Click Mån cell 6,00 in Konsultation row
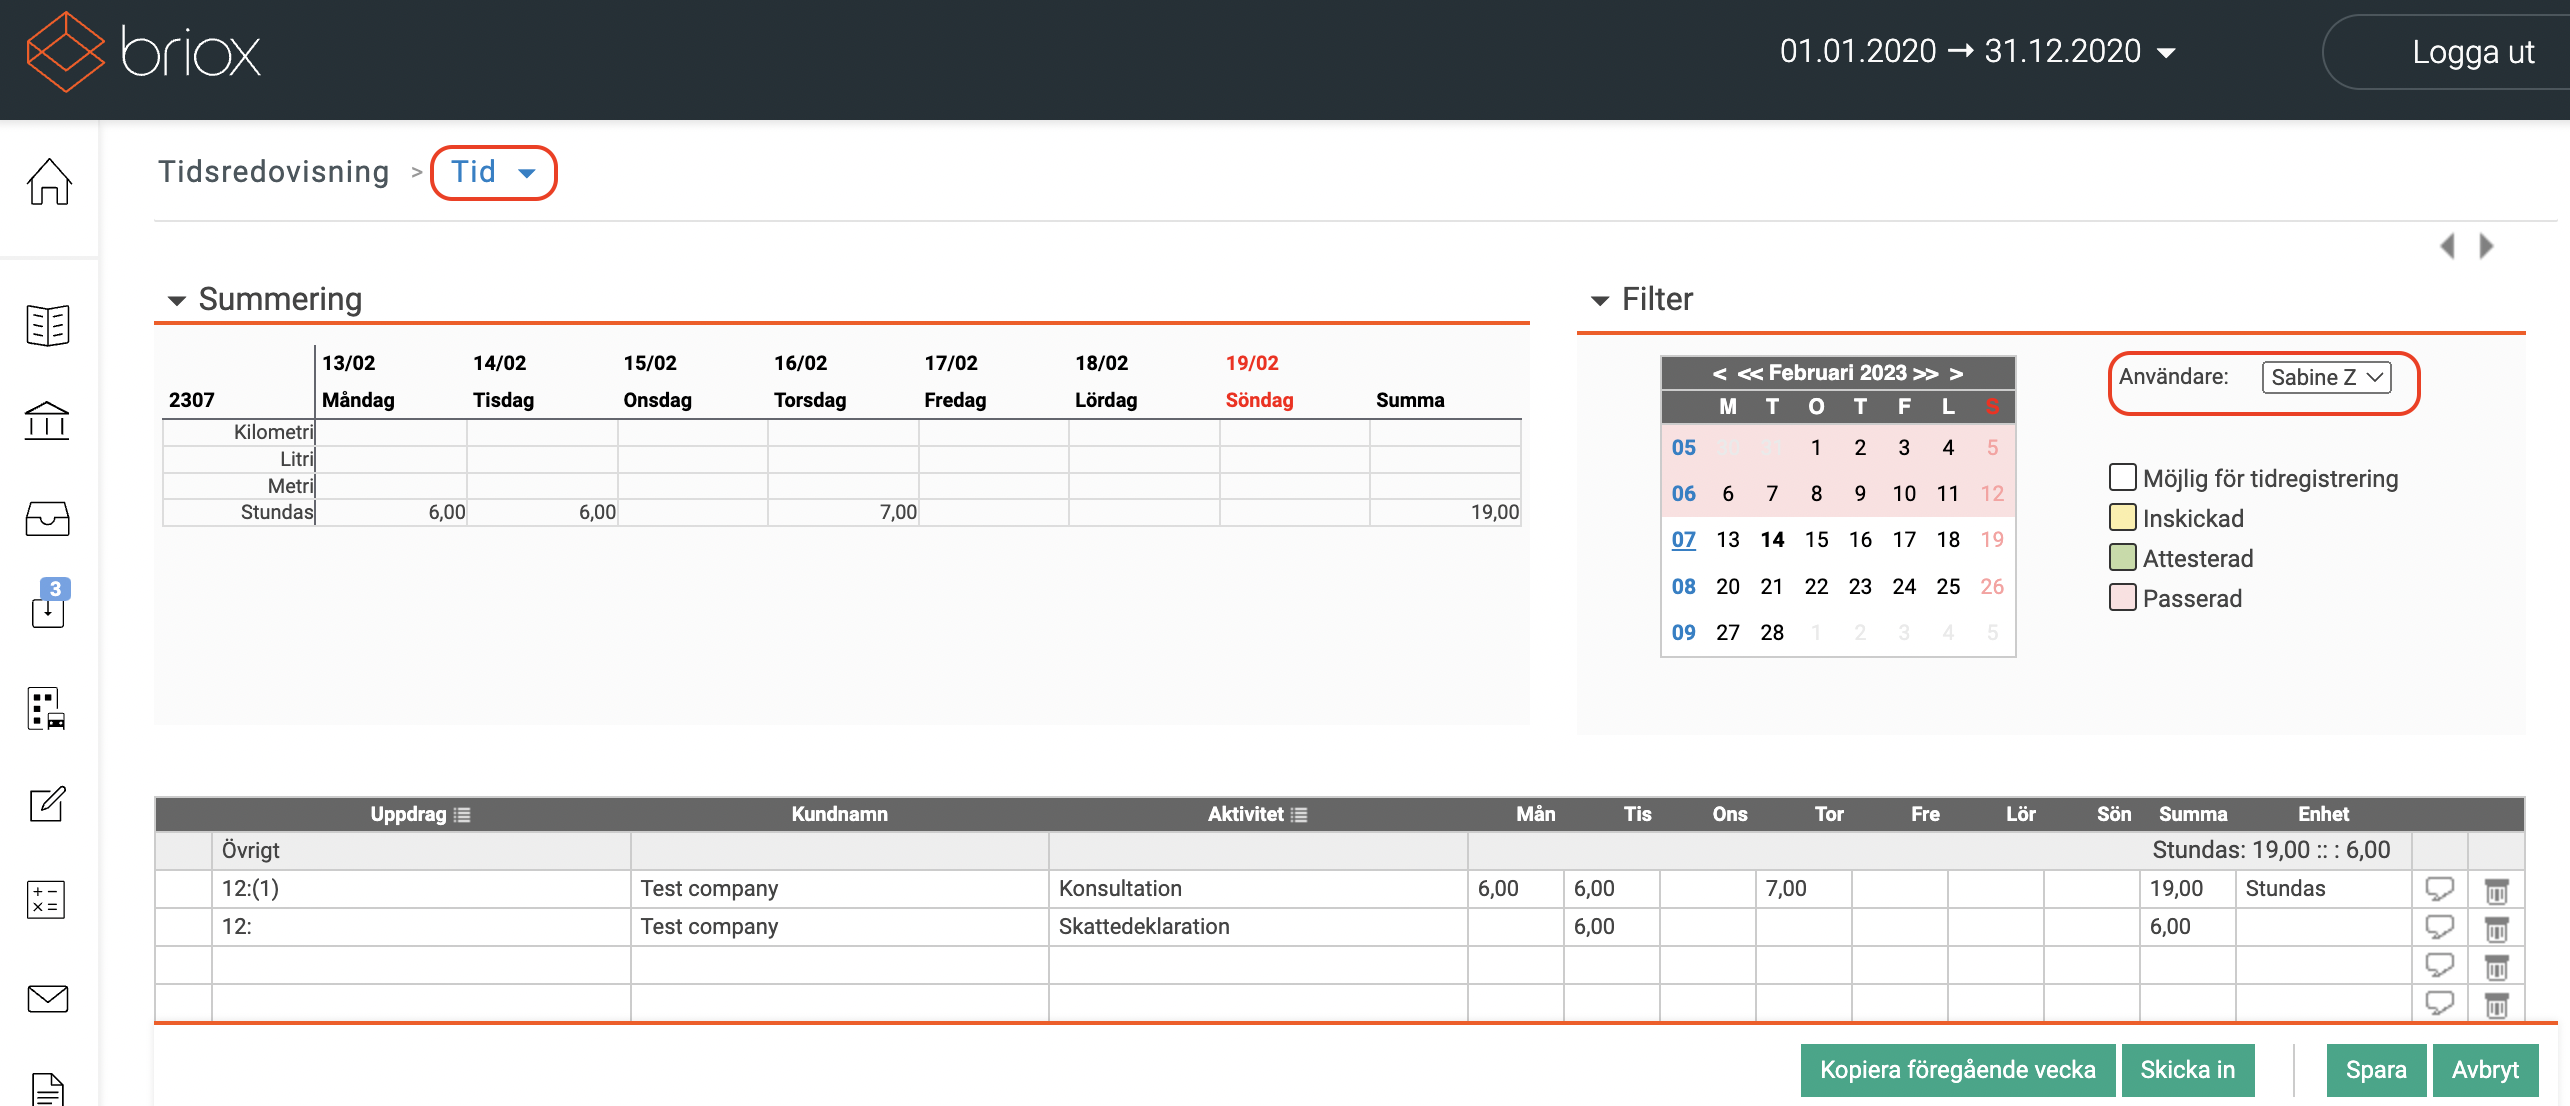Image resolution: width=2570 pixels, height=1106 pixels. coord(1515,889)
